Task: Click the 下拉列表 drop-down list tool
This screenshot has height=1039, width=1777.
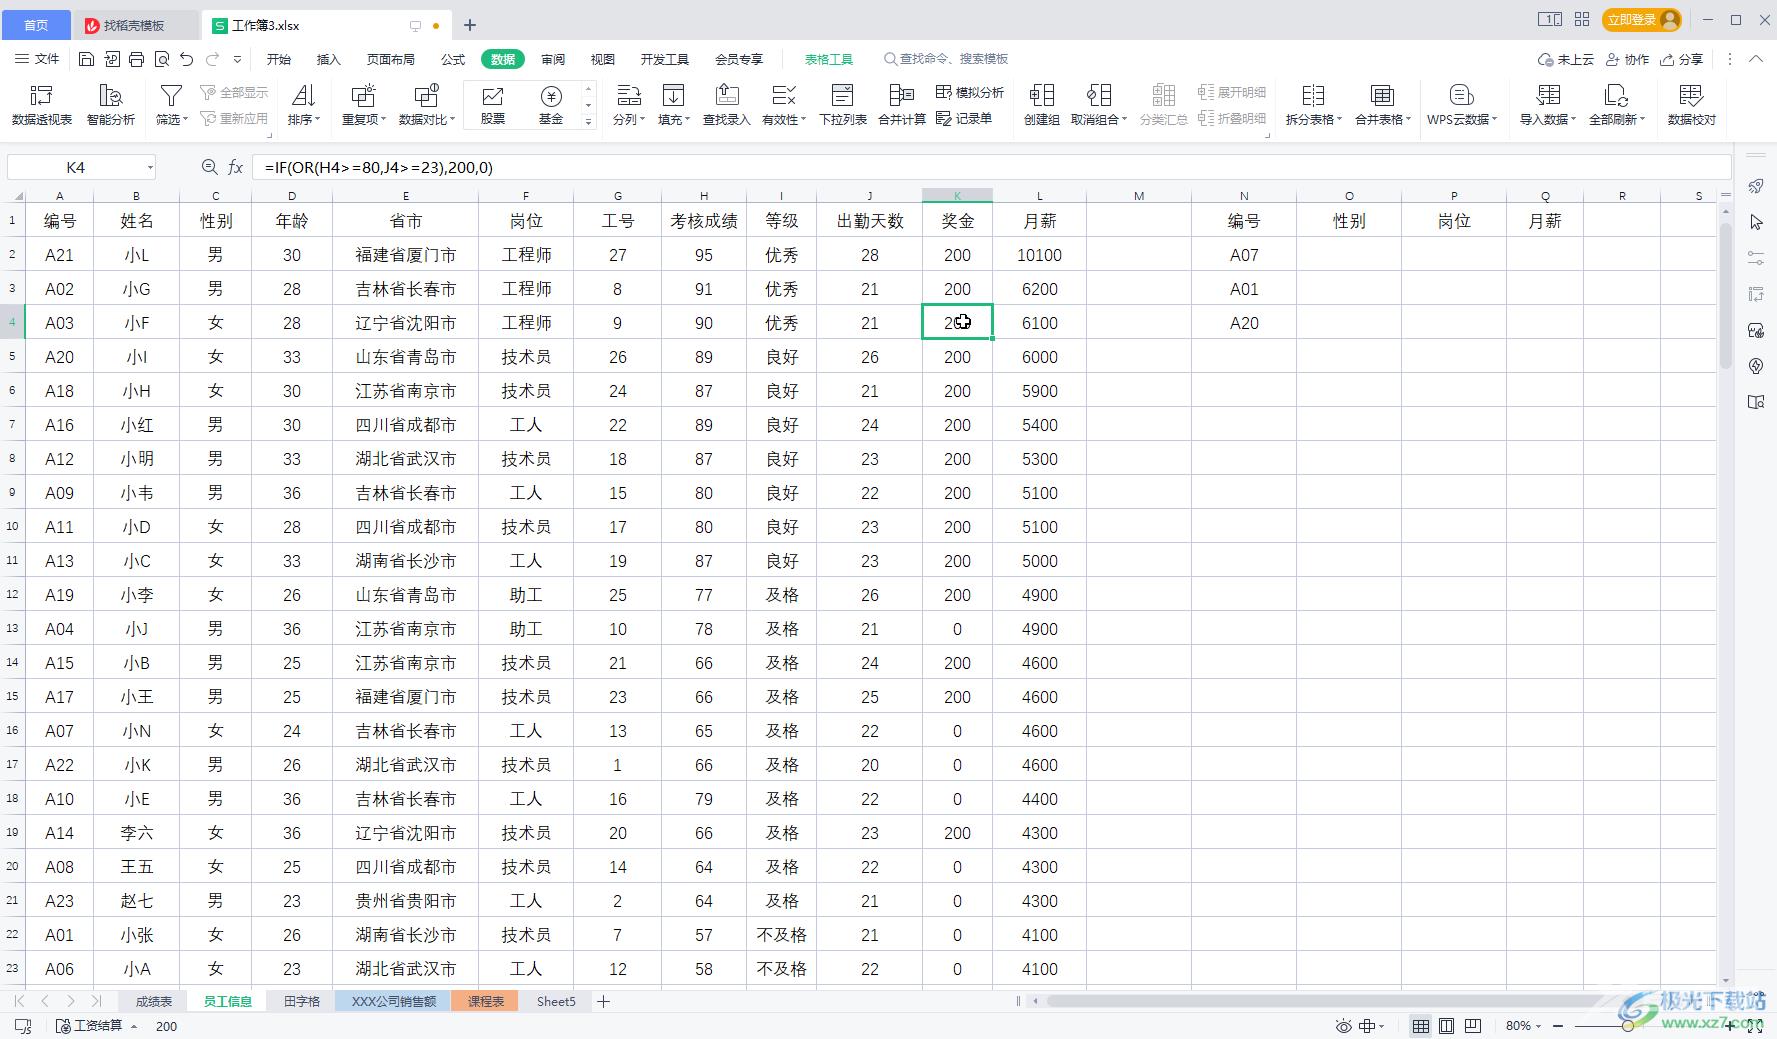Action: click(x=843, y=105)
